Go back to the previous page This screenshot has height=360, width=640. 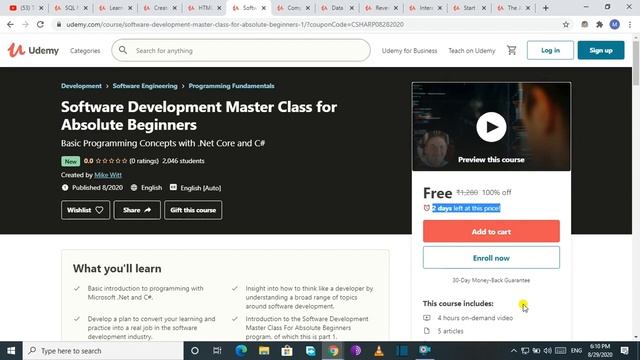10,24
